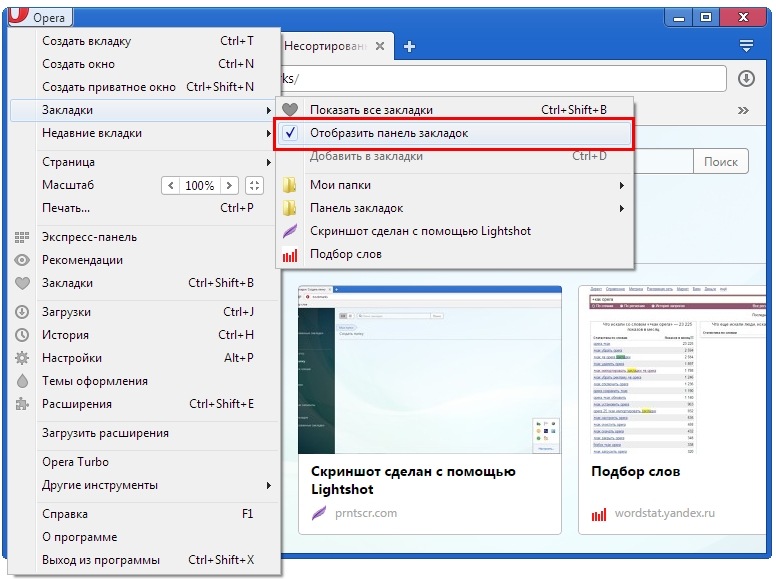
Task: Click the Мои папки folder icon
Action: (290, 185)
